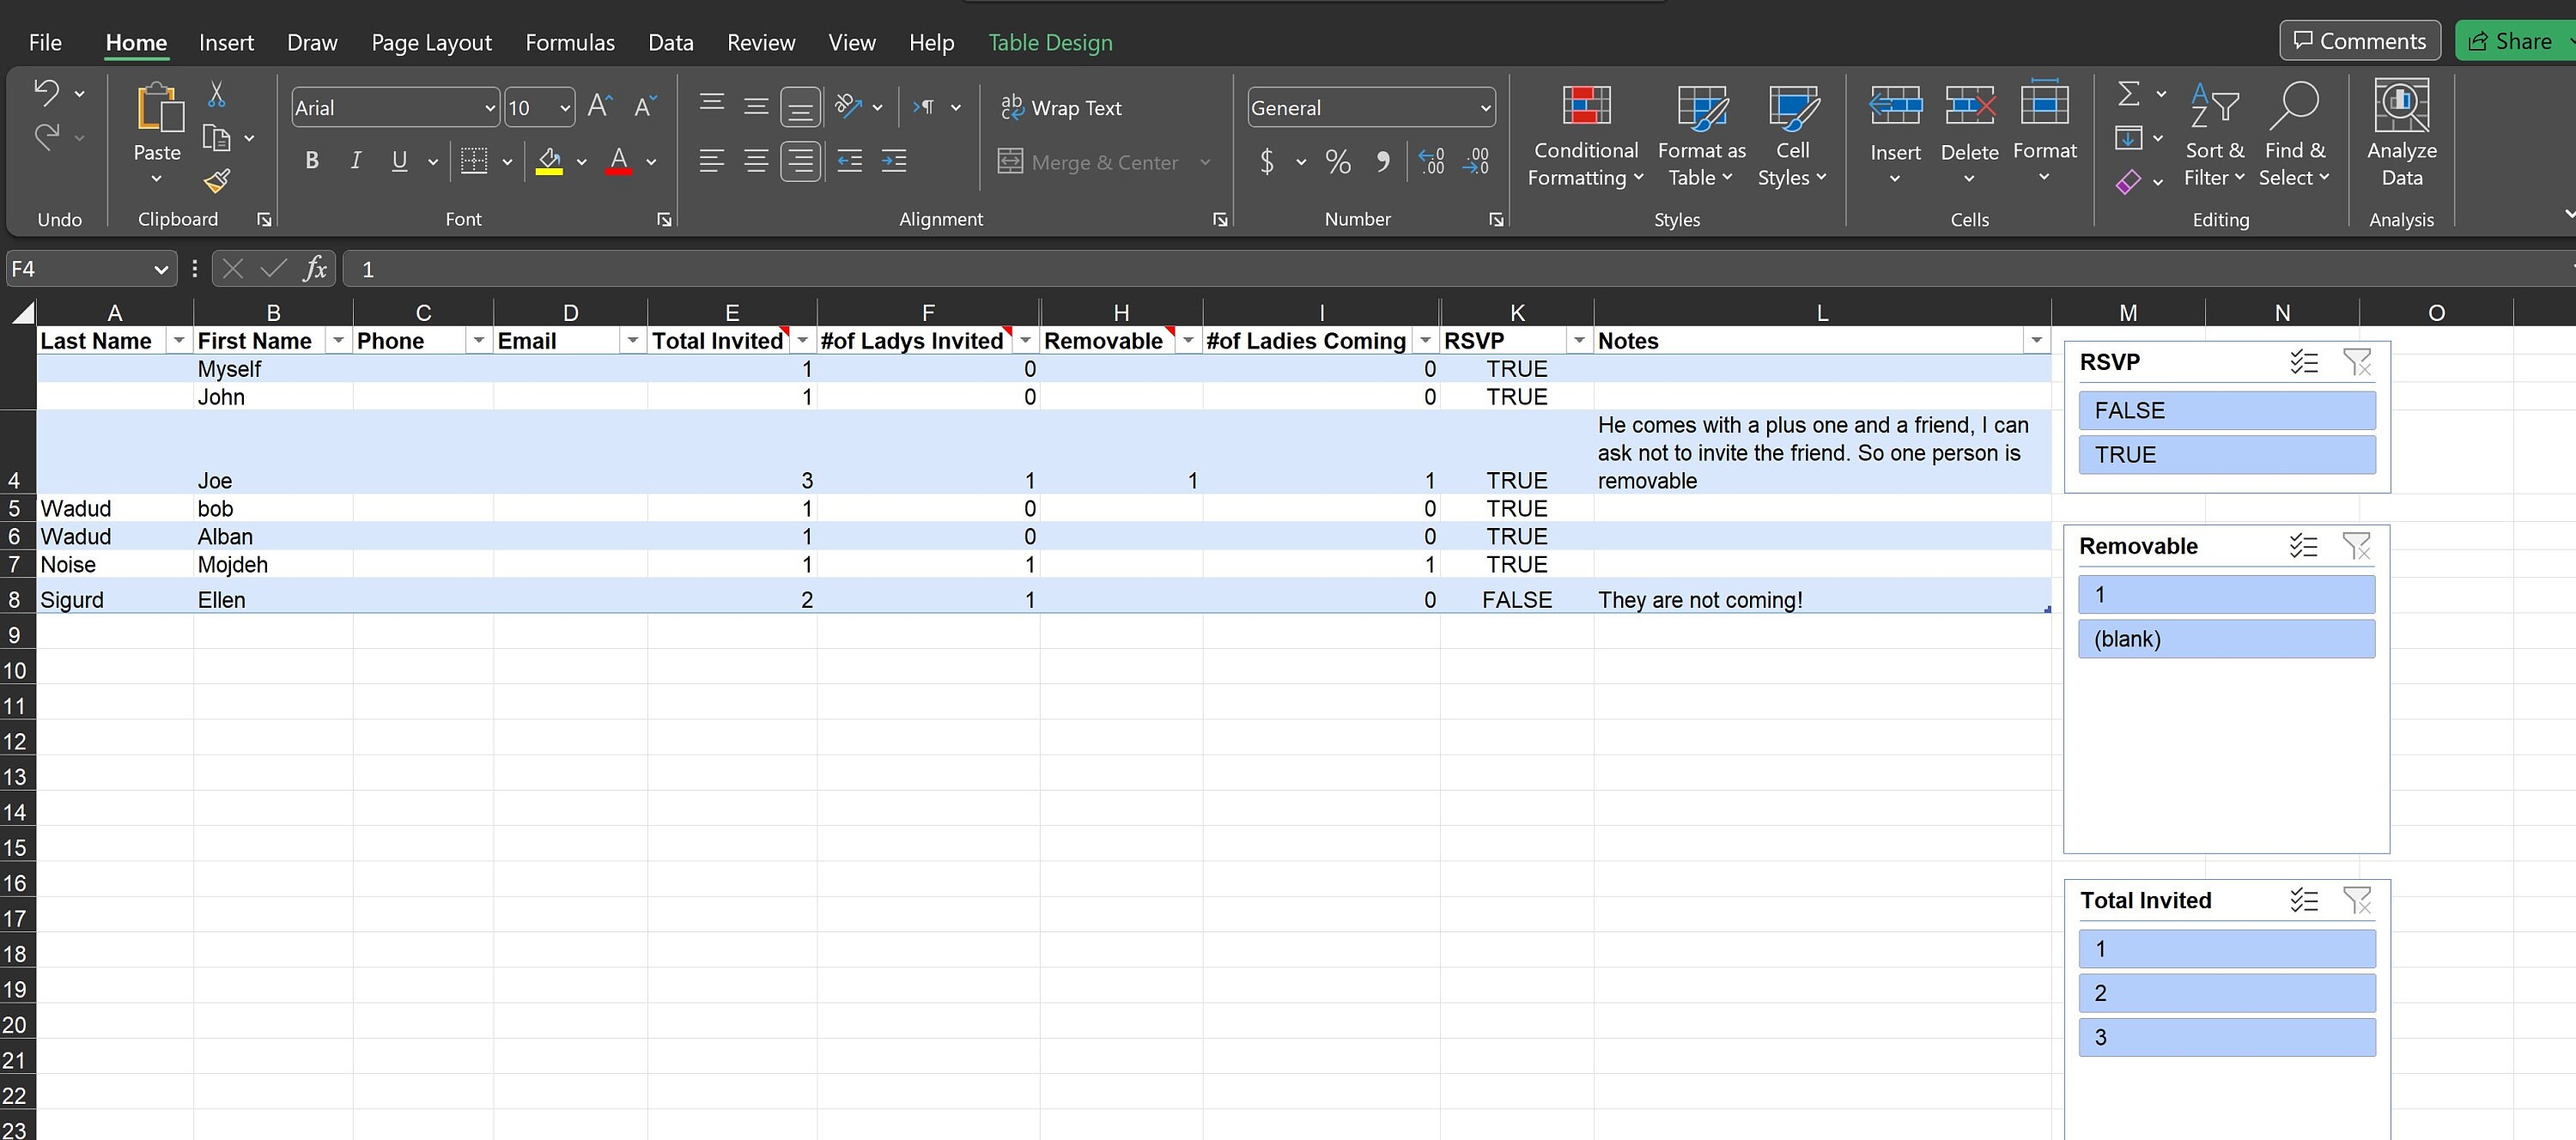Toggle (blank) in the Removable slicer
Viewport: 2576px width, 1140px height.
click(2226, 639)
